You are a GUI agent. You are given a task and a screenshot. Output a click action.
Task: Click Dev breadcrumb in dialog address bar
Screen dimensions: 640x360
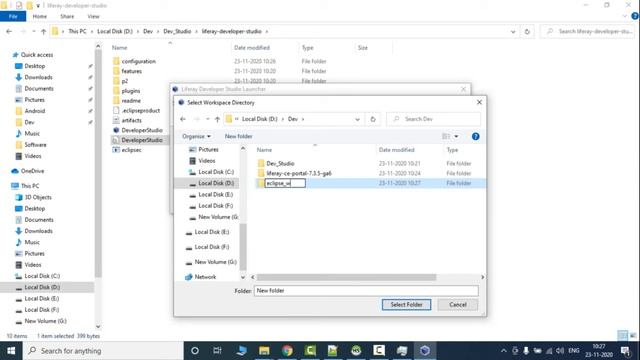(x=293, y=119)
